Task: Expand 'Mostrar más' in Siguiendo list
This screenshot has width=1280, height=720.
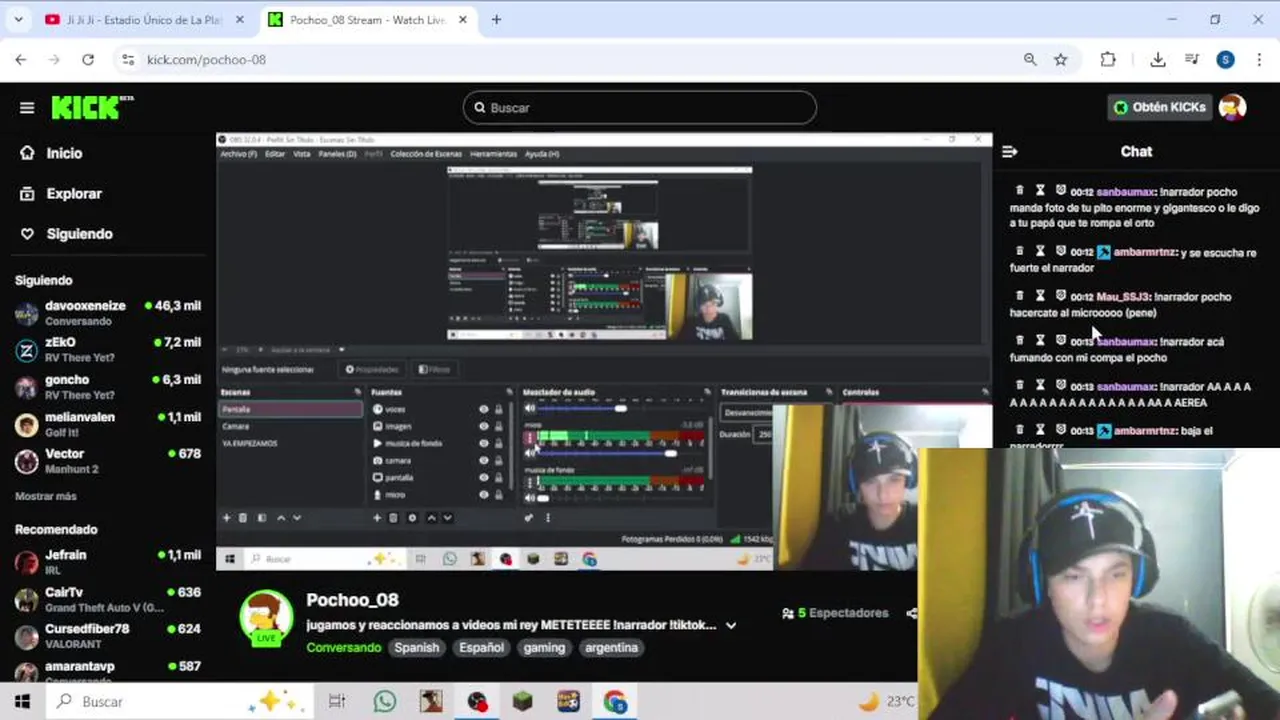Action: [x=46, y=496]
